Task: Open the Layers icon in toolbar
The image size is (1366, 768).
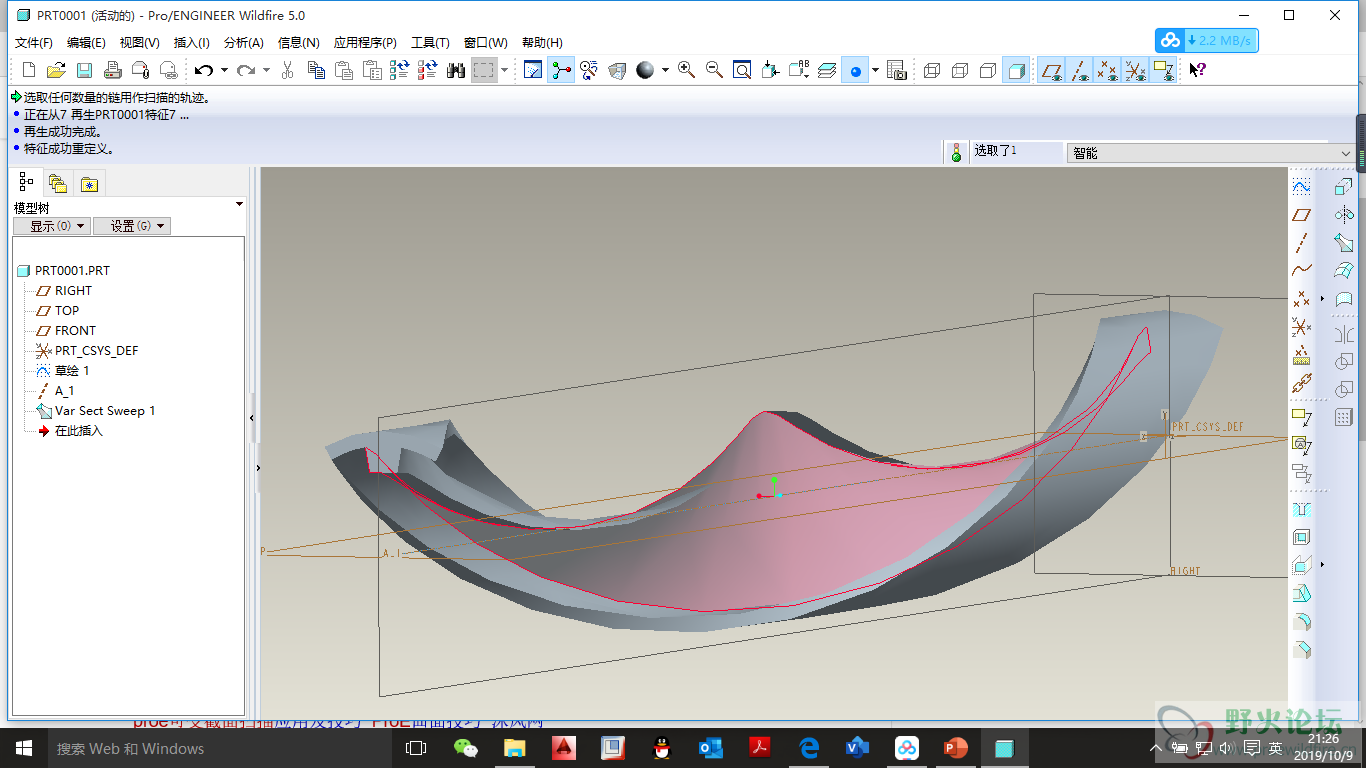Action: (x=827, y=70)
